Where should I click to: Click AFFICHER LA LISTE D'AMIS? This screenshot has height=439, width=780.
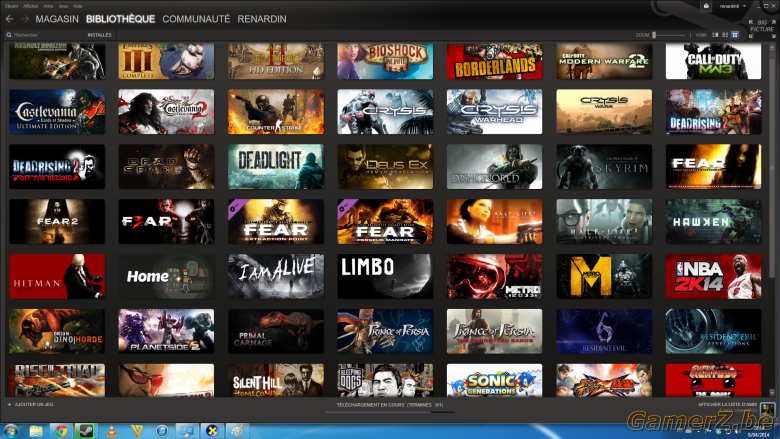click(x=727, y=405)
